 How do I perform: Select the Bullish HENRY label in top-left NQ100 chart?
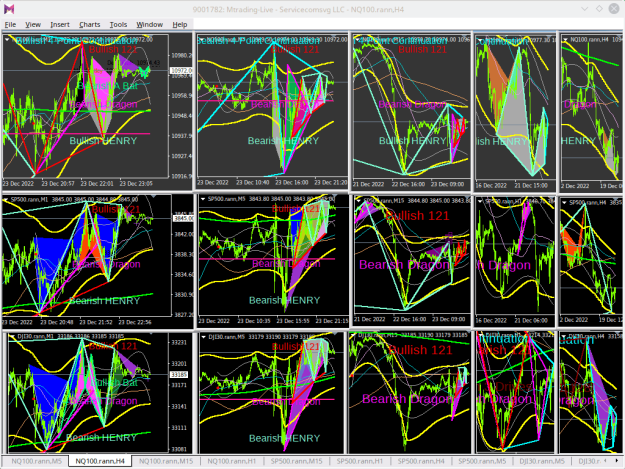(103, 141)
